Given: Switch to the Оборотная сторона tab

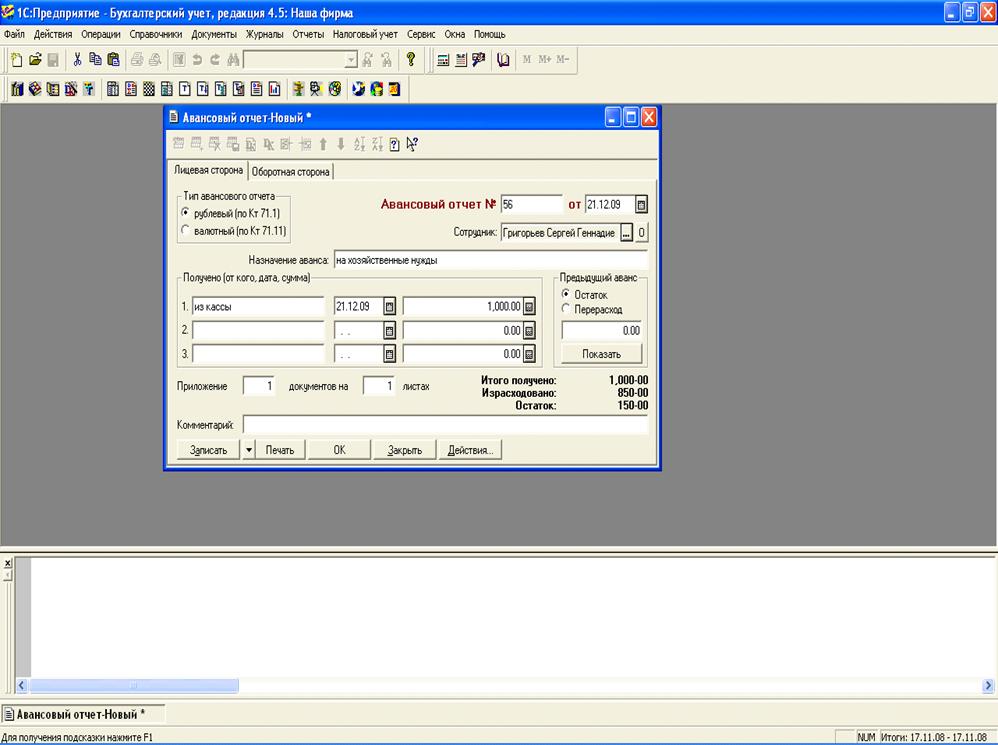Looking at the screenshot, I should 290,172.
